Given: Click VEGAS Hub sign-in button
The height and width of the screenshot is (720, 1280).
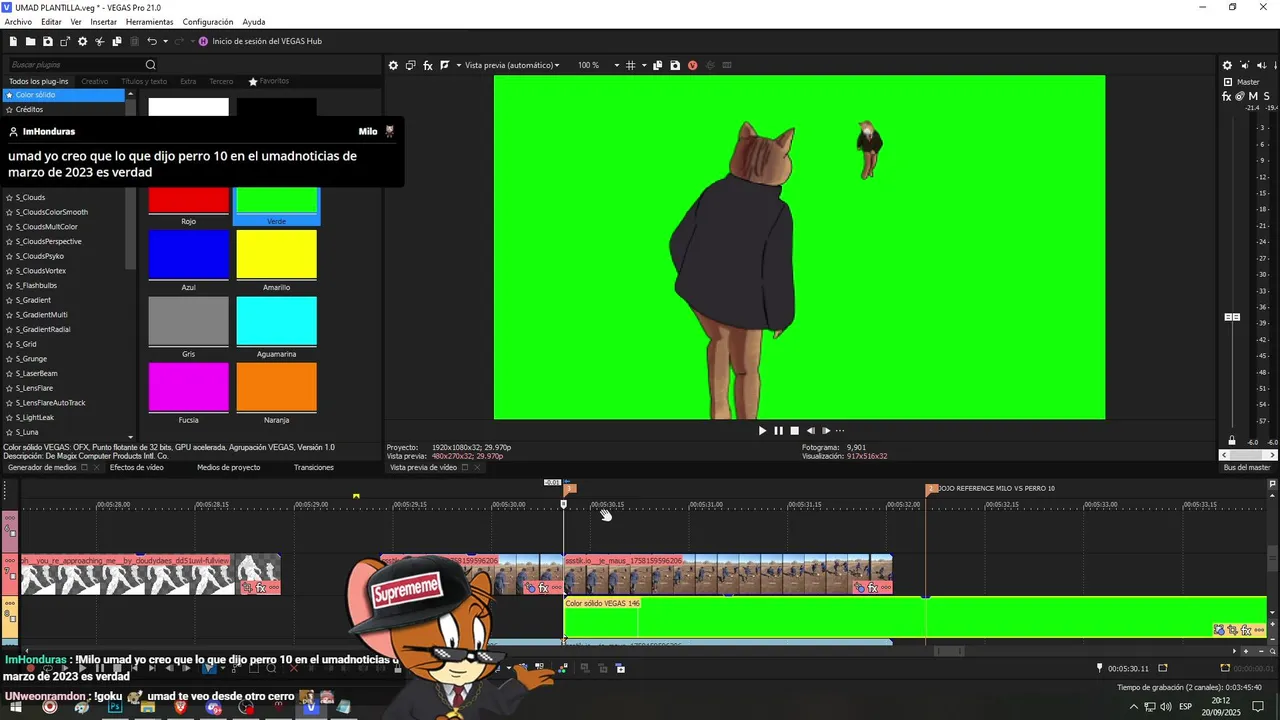Looking at the screenshot, I should pyautogui.click(x=260, y=41).
